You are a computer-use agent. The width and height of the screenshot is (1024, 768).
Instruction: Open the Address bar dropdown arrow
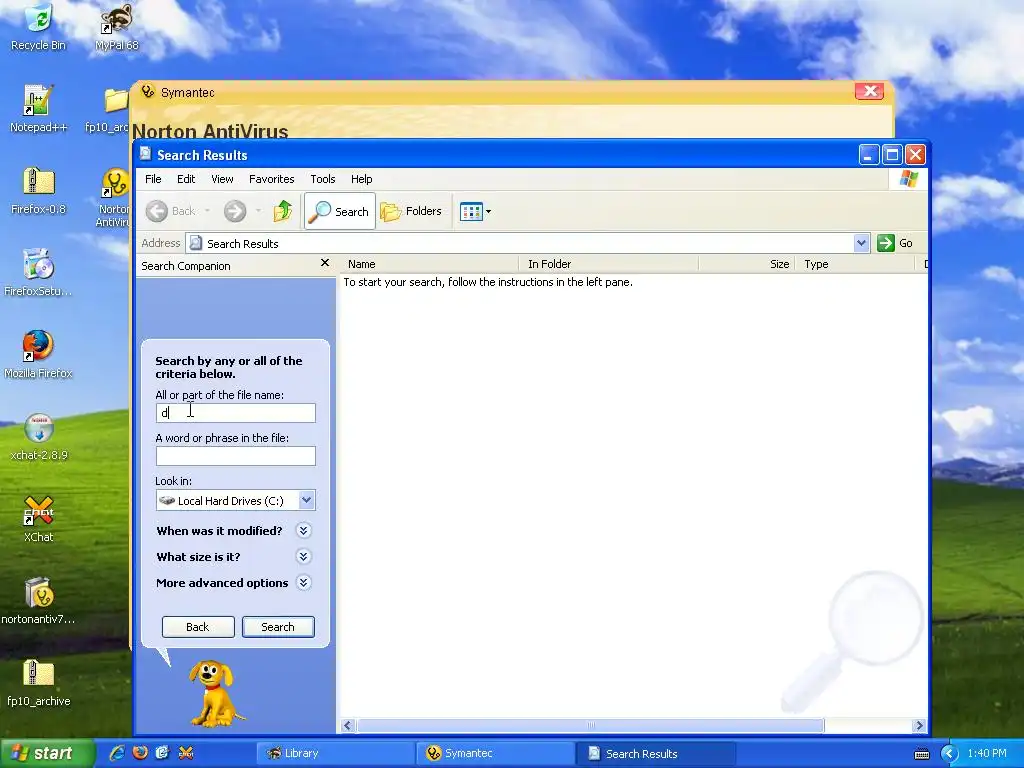tap(861, 243)
